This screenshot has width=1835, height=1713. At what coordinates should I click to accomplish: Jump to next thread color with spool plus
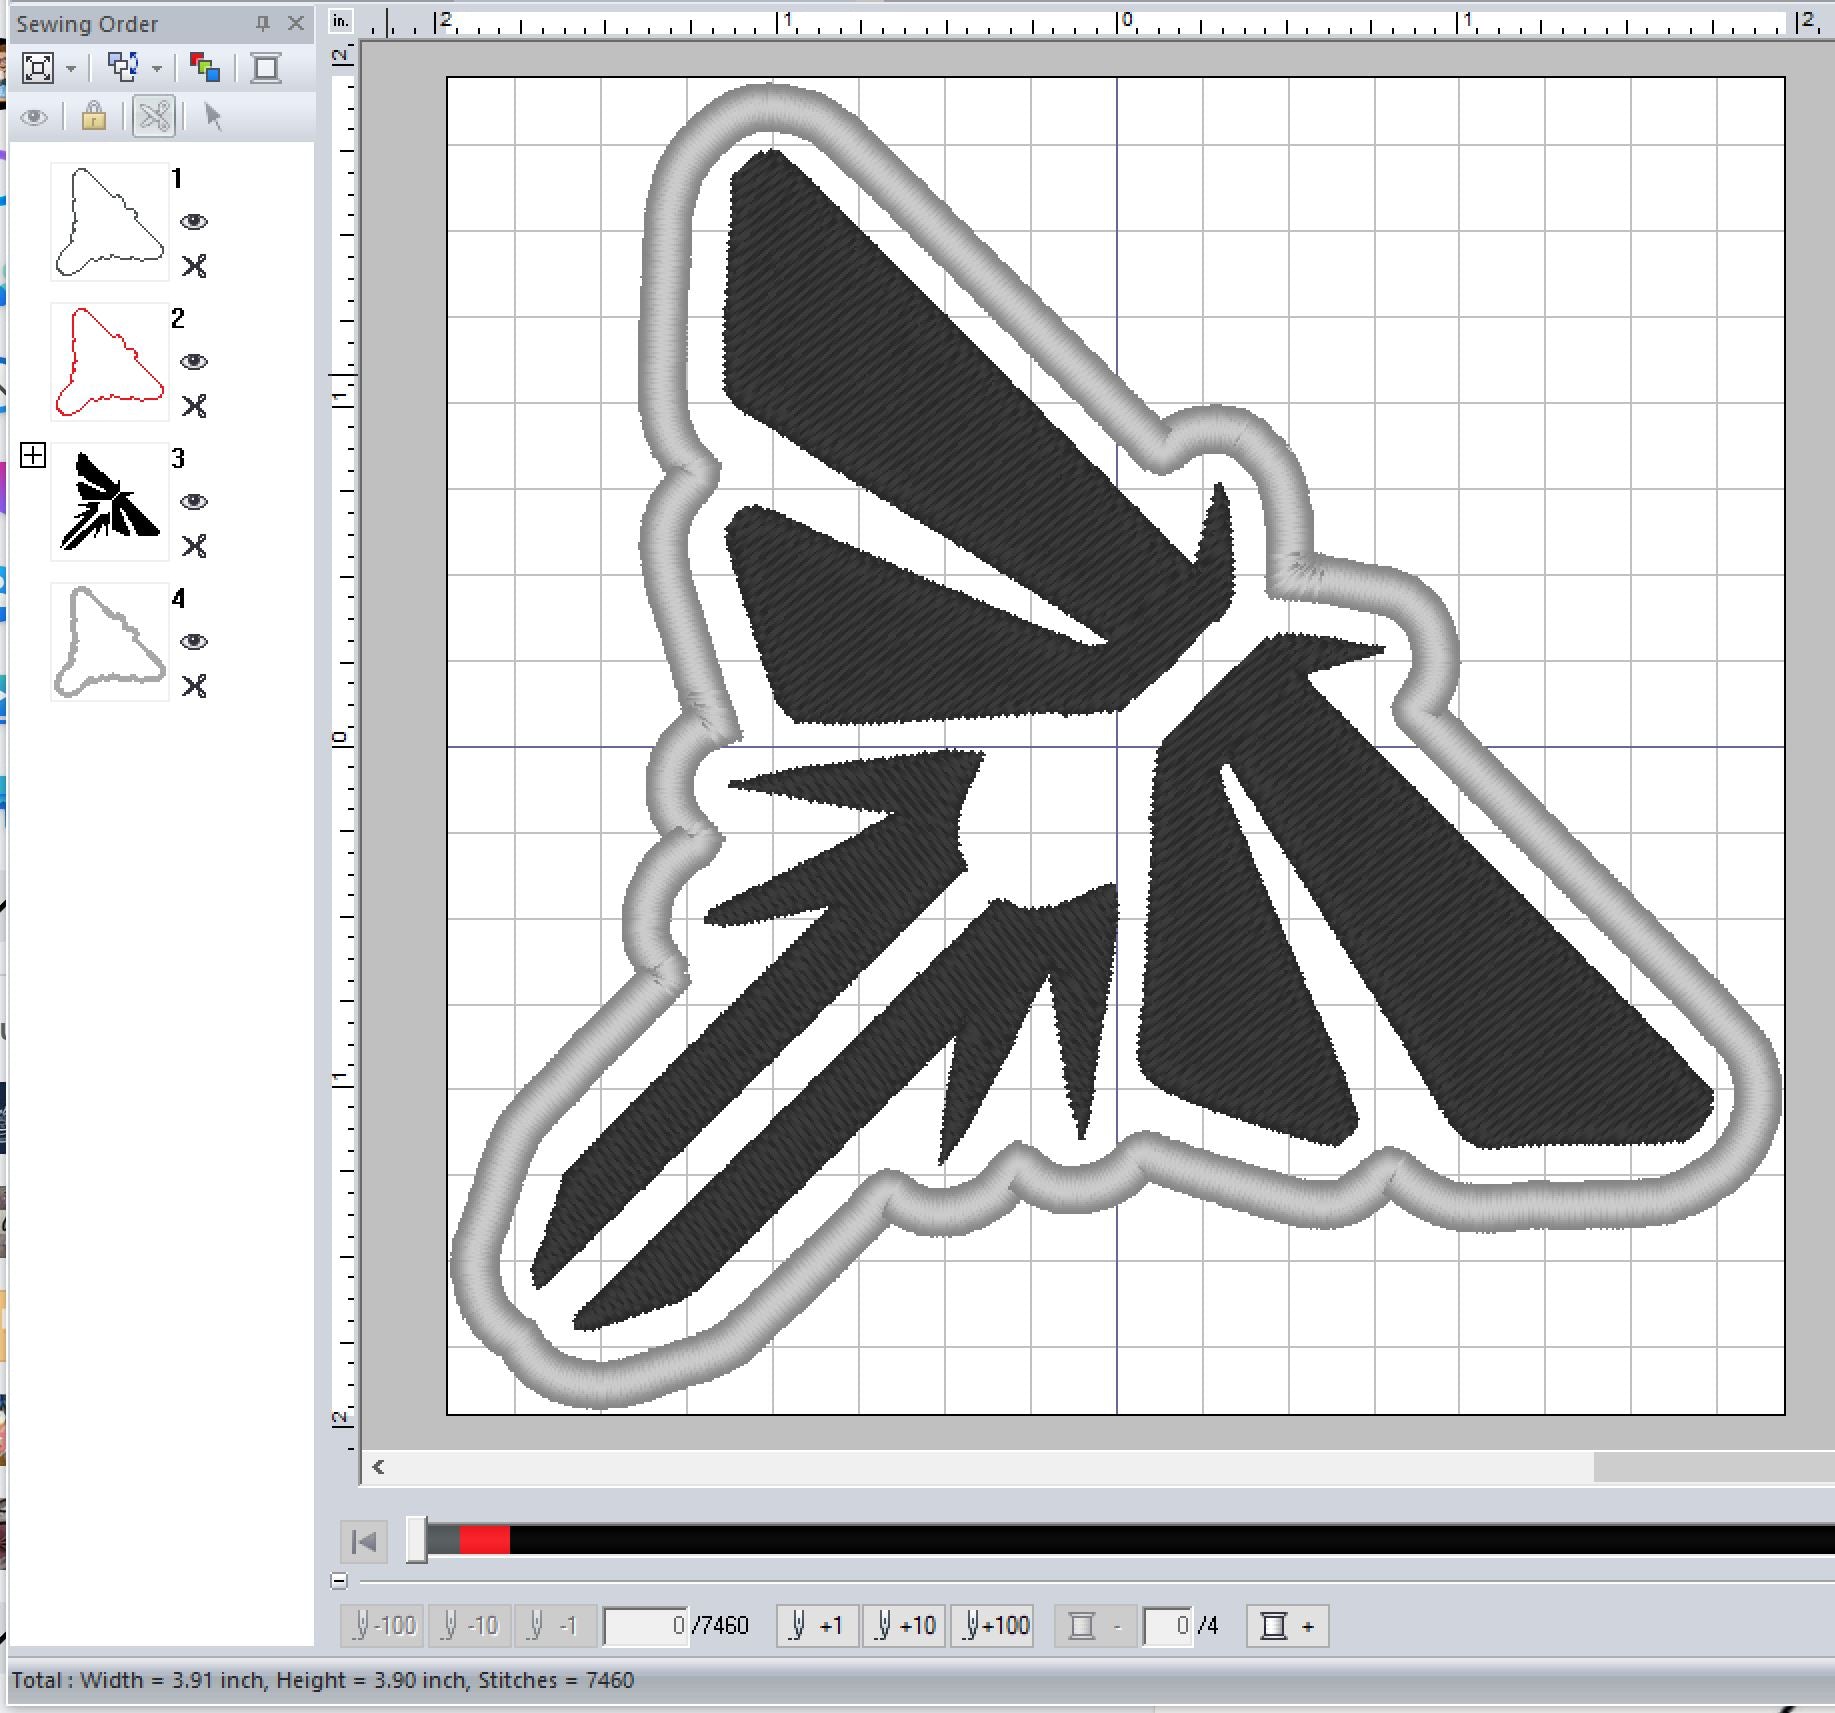tap(1287, 1626)
